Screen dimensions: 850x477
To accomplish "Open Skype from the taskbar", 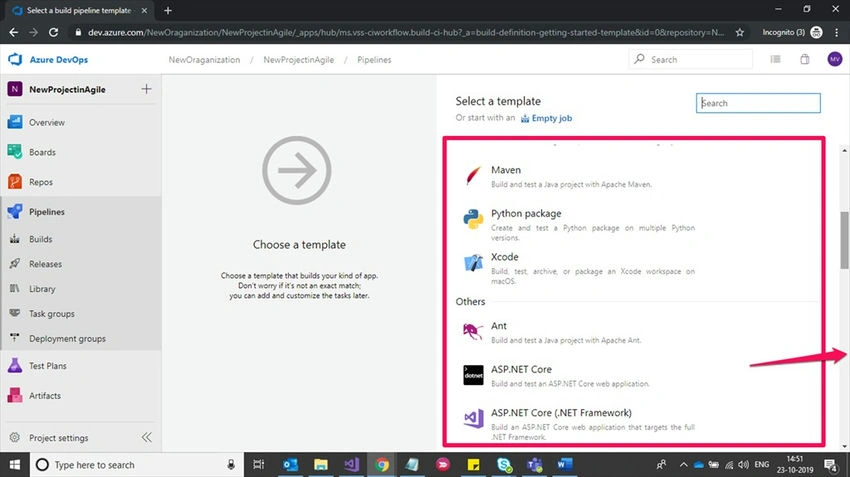I will [x=504, y=465].
